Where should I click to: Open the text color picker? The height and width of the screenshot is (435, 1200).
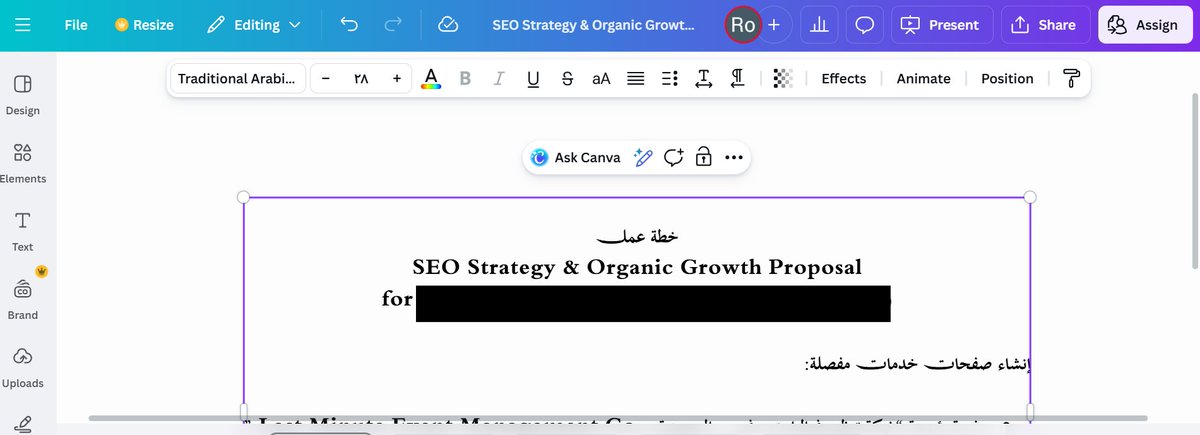pos(431,78)
